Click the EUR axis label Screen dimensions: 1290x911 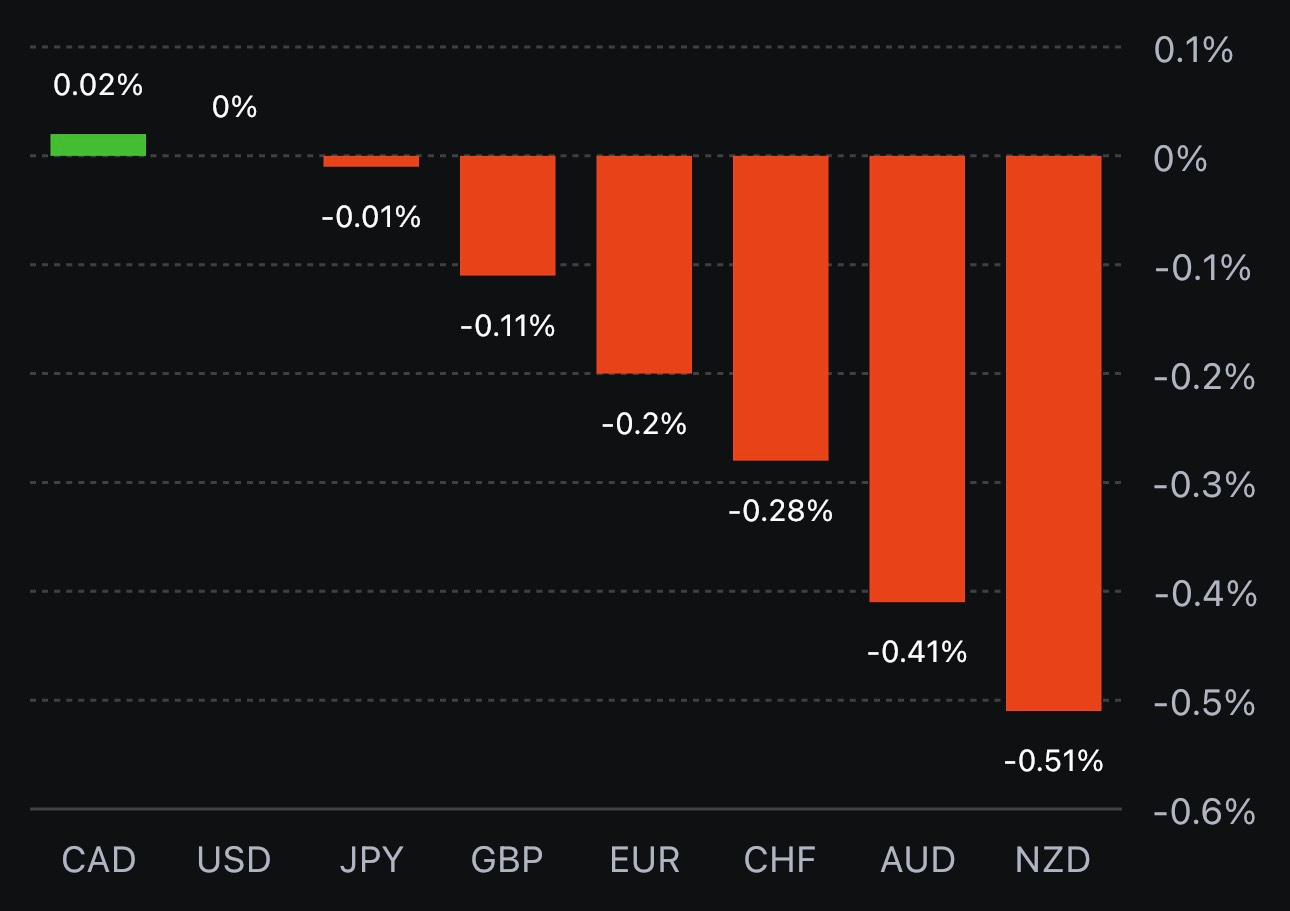pos(644,860)
